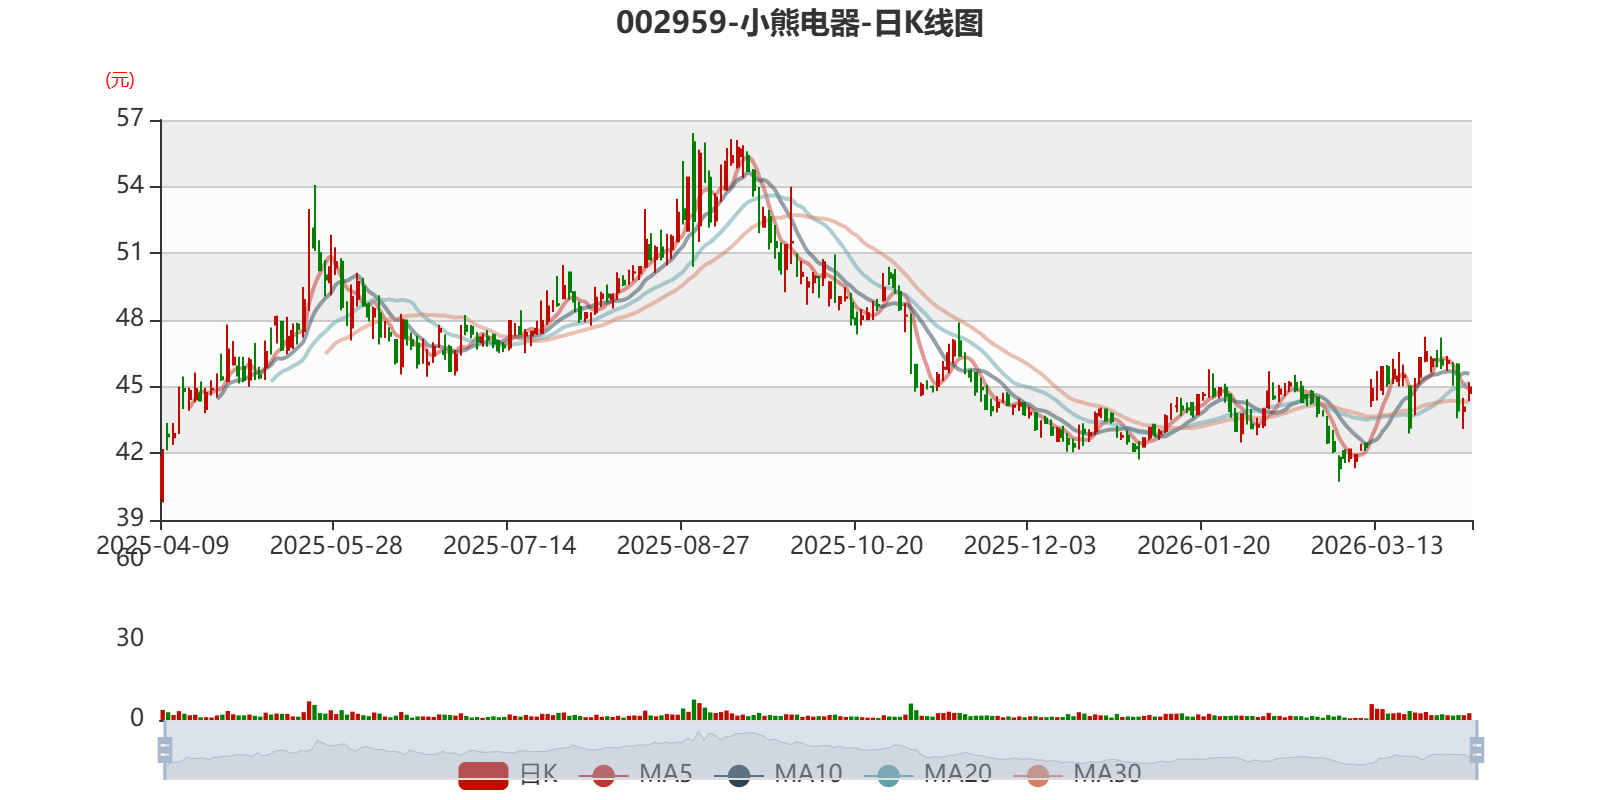This screenshot has width=1600, height=800.
Task: Click the 57 price axis label
Action: [x=130, y=118]
